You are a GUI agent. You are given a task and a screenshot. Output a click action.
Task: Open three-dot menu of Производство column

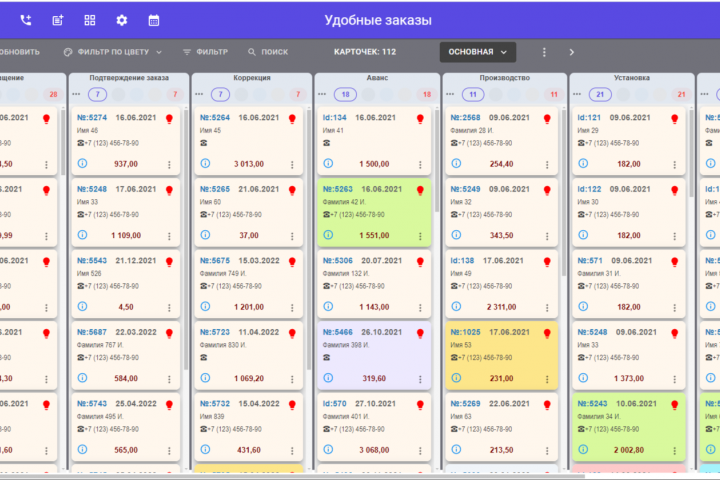coord(450,94)
